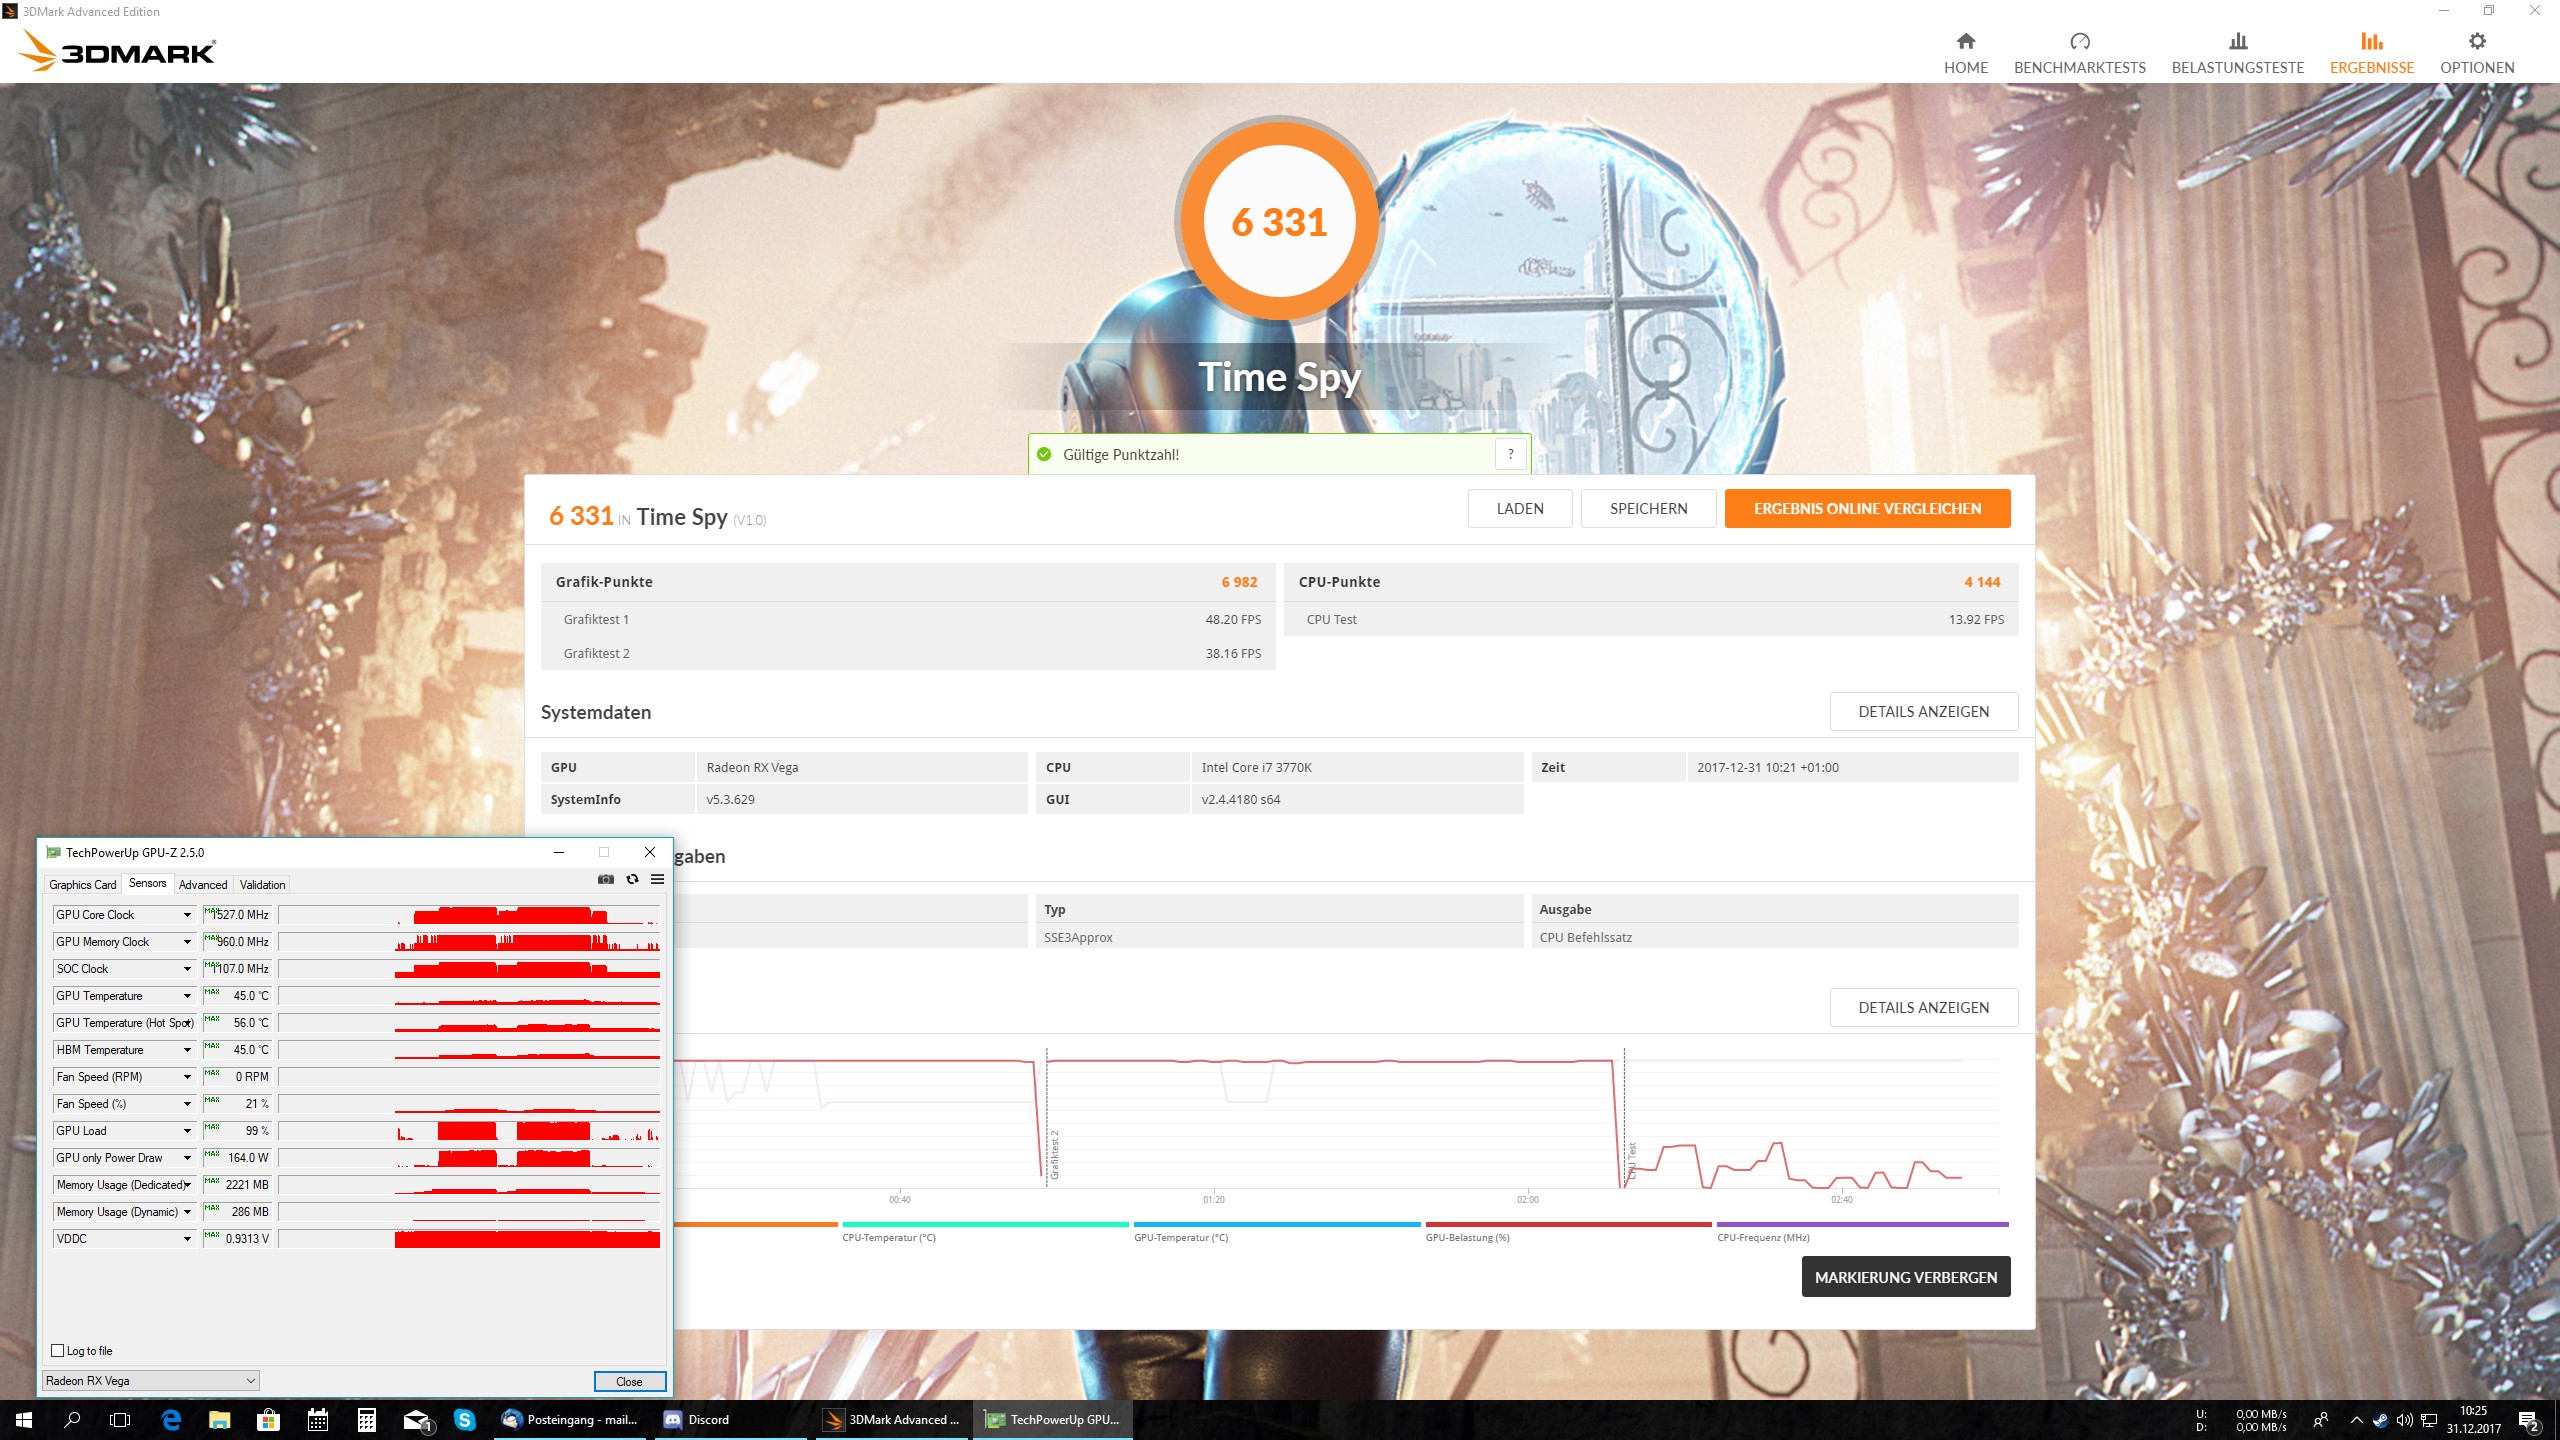Click the GPU-Z screenshot camera icon
Image resolution: width=2560 pixels, height=1440 pixels.
click(x=606, y=879)
